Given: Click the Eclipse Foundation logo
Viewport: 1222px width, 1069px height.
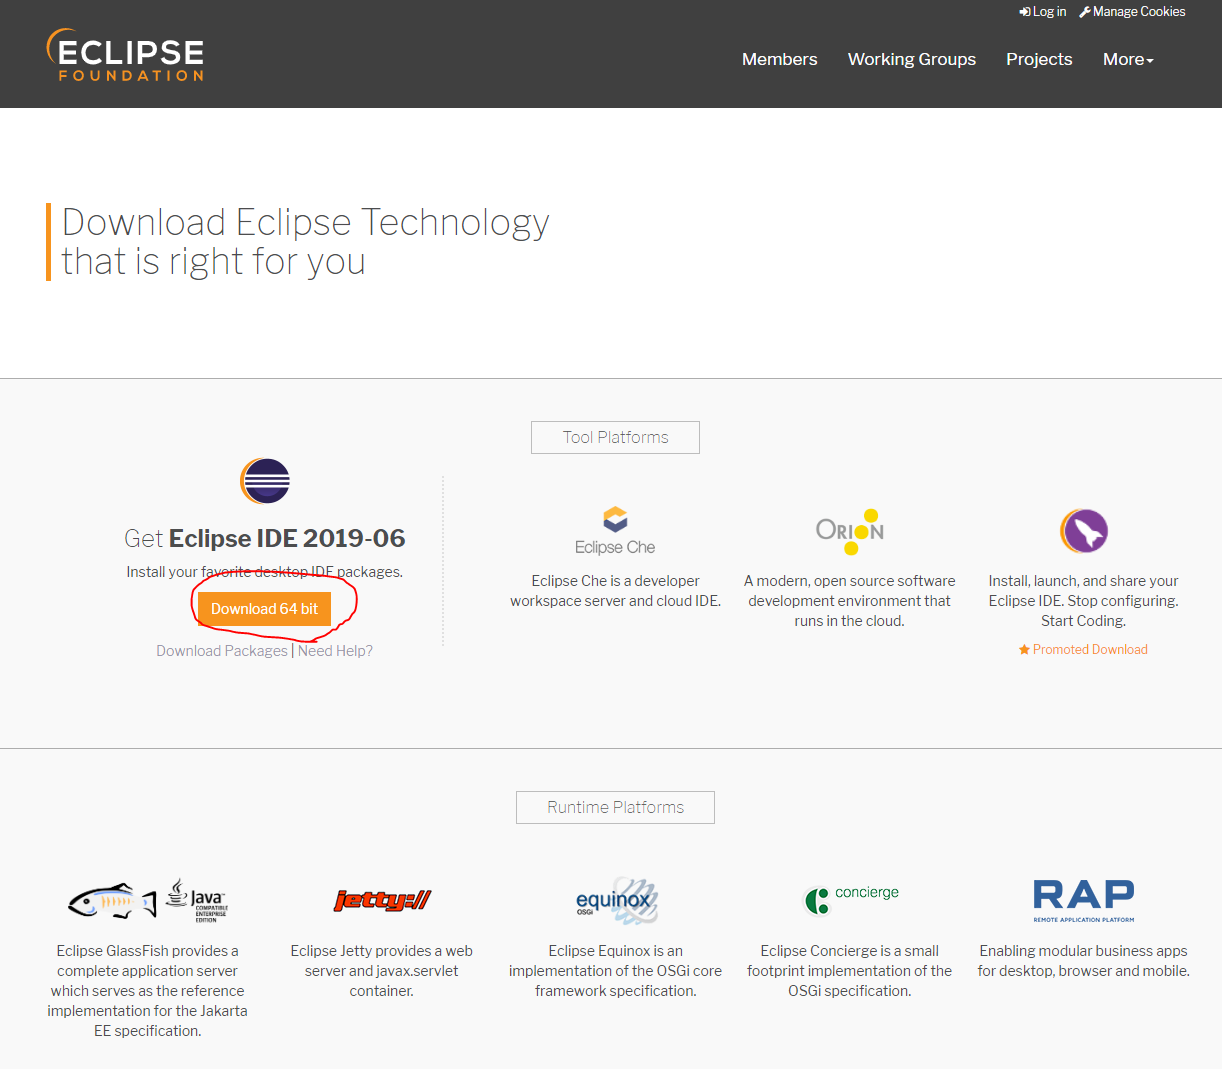Looking at the screenshot, I should pyautogui.click(x=126, y=55).
